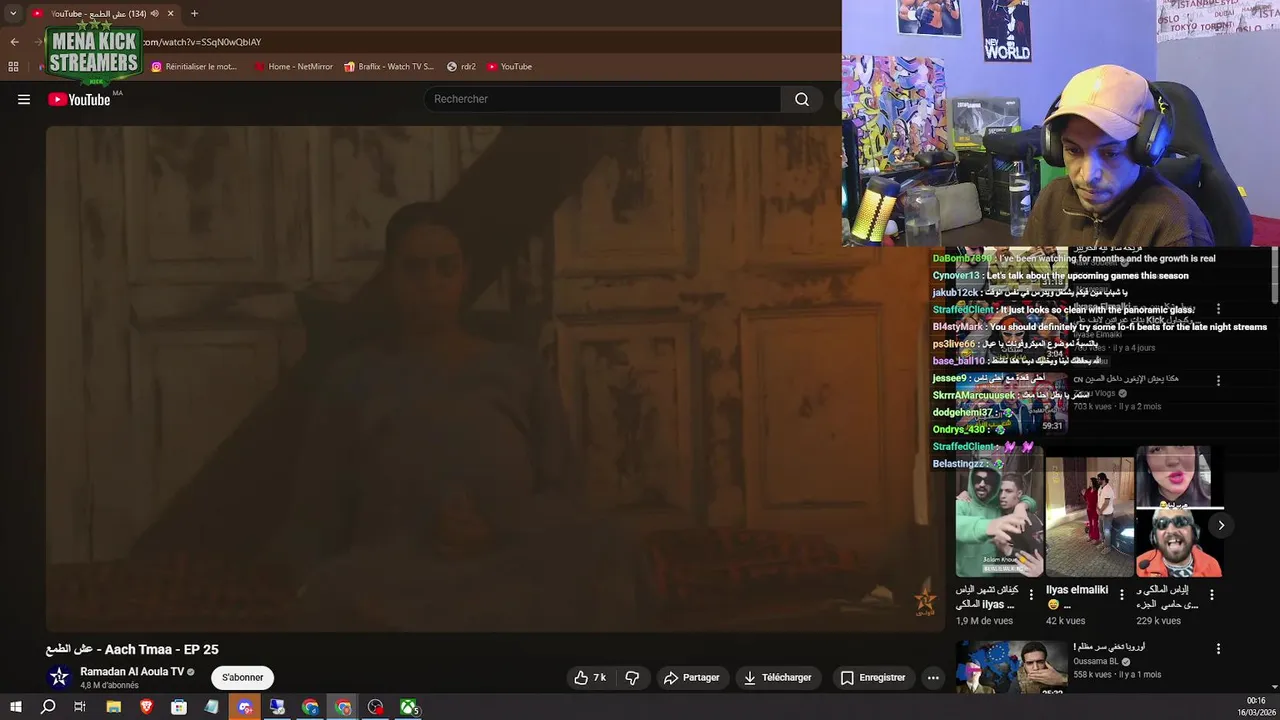
Task: Save video with Enregistrer button
Action: point(873,677)
